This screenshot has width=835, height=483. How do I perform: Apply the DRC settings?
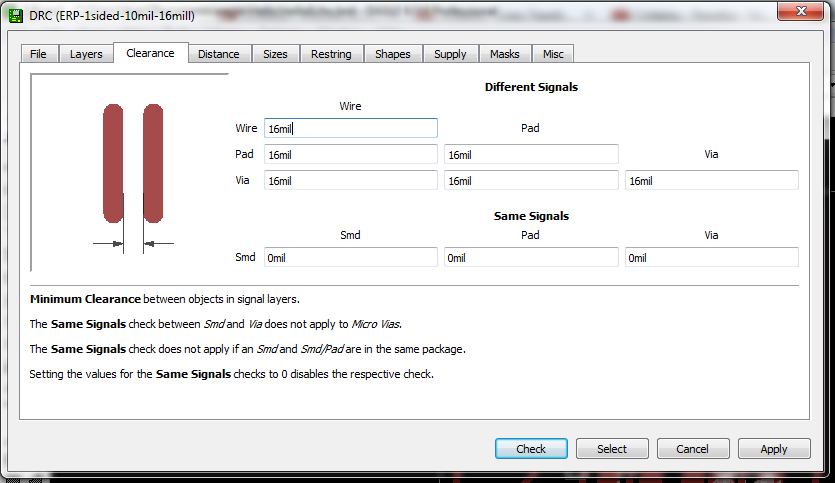pyautogui.click(x=774, y=449)
